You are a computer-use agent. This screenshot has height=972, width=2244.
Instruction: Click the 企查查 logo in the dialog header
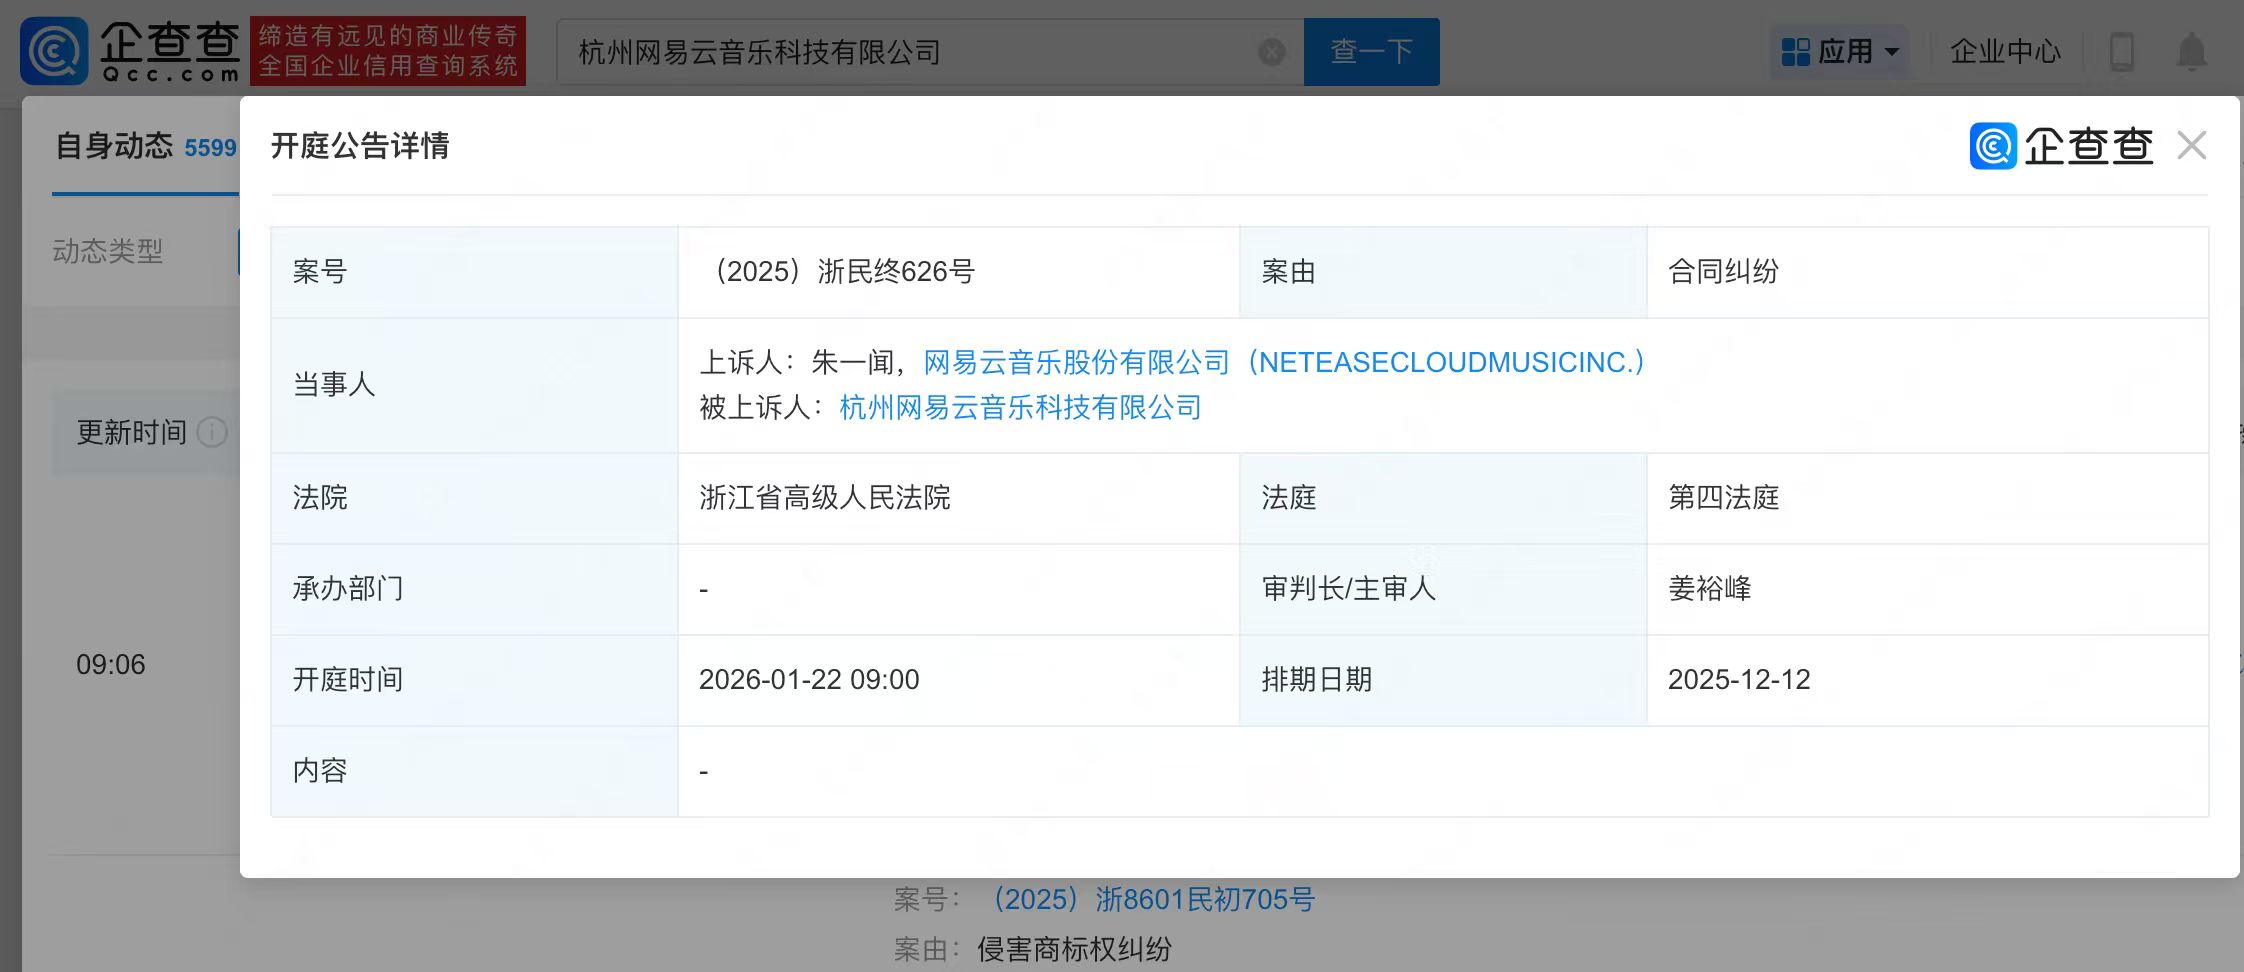(2061, 146)
